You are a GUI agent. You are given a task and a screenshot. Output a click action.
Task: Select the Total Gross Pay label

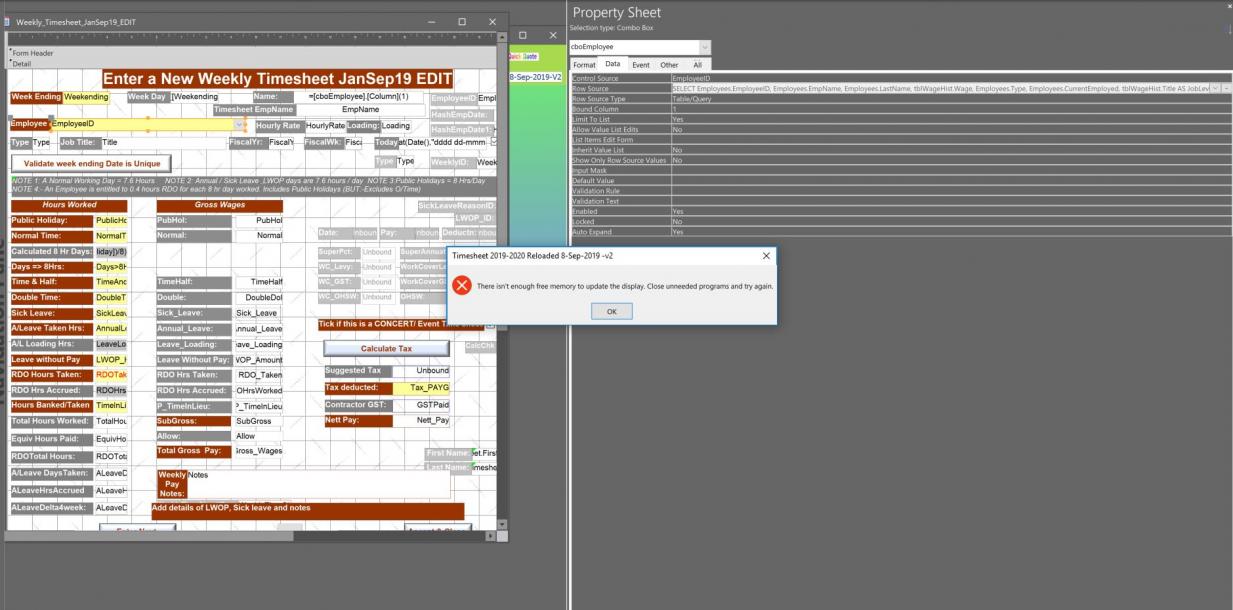click(x=194, y=451)
